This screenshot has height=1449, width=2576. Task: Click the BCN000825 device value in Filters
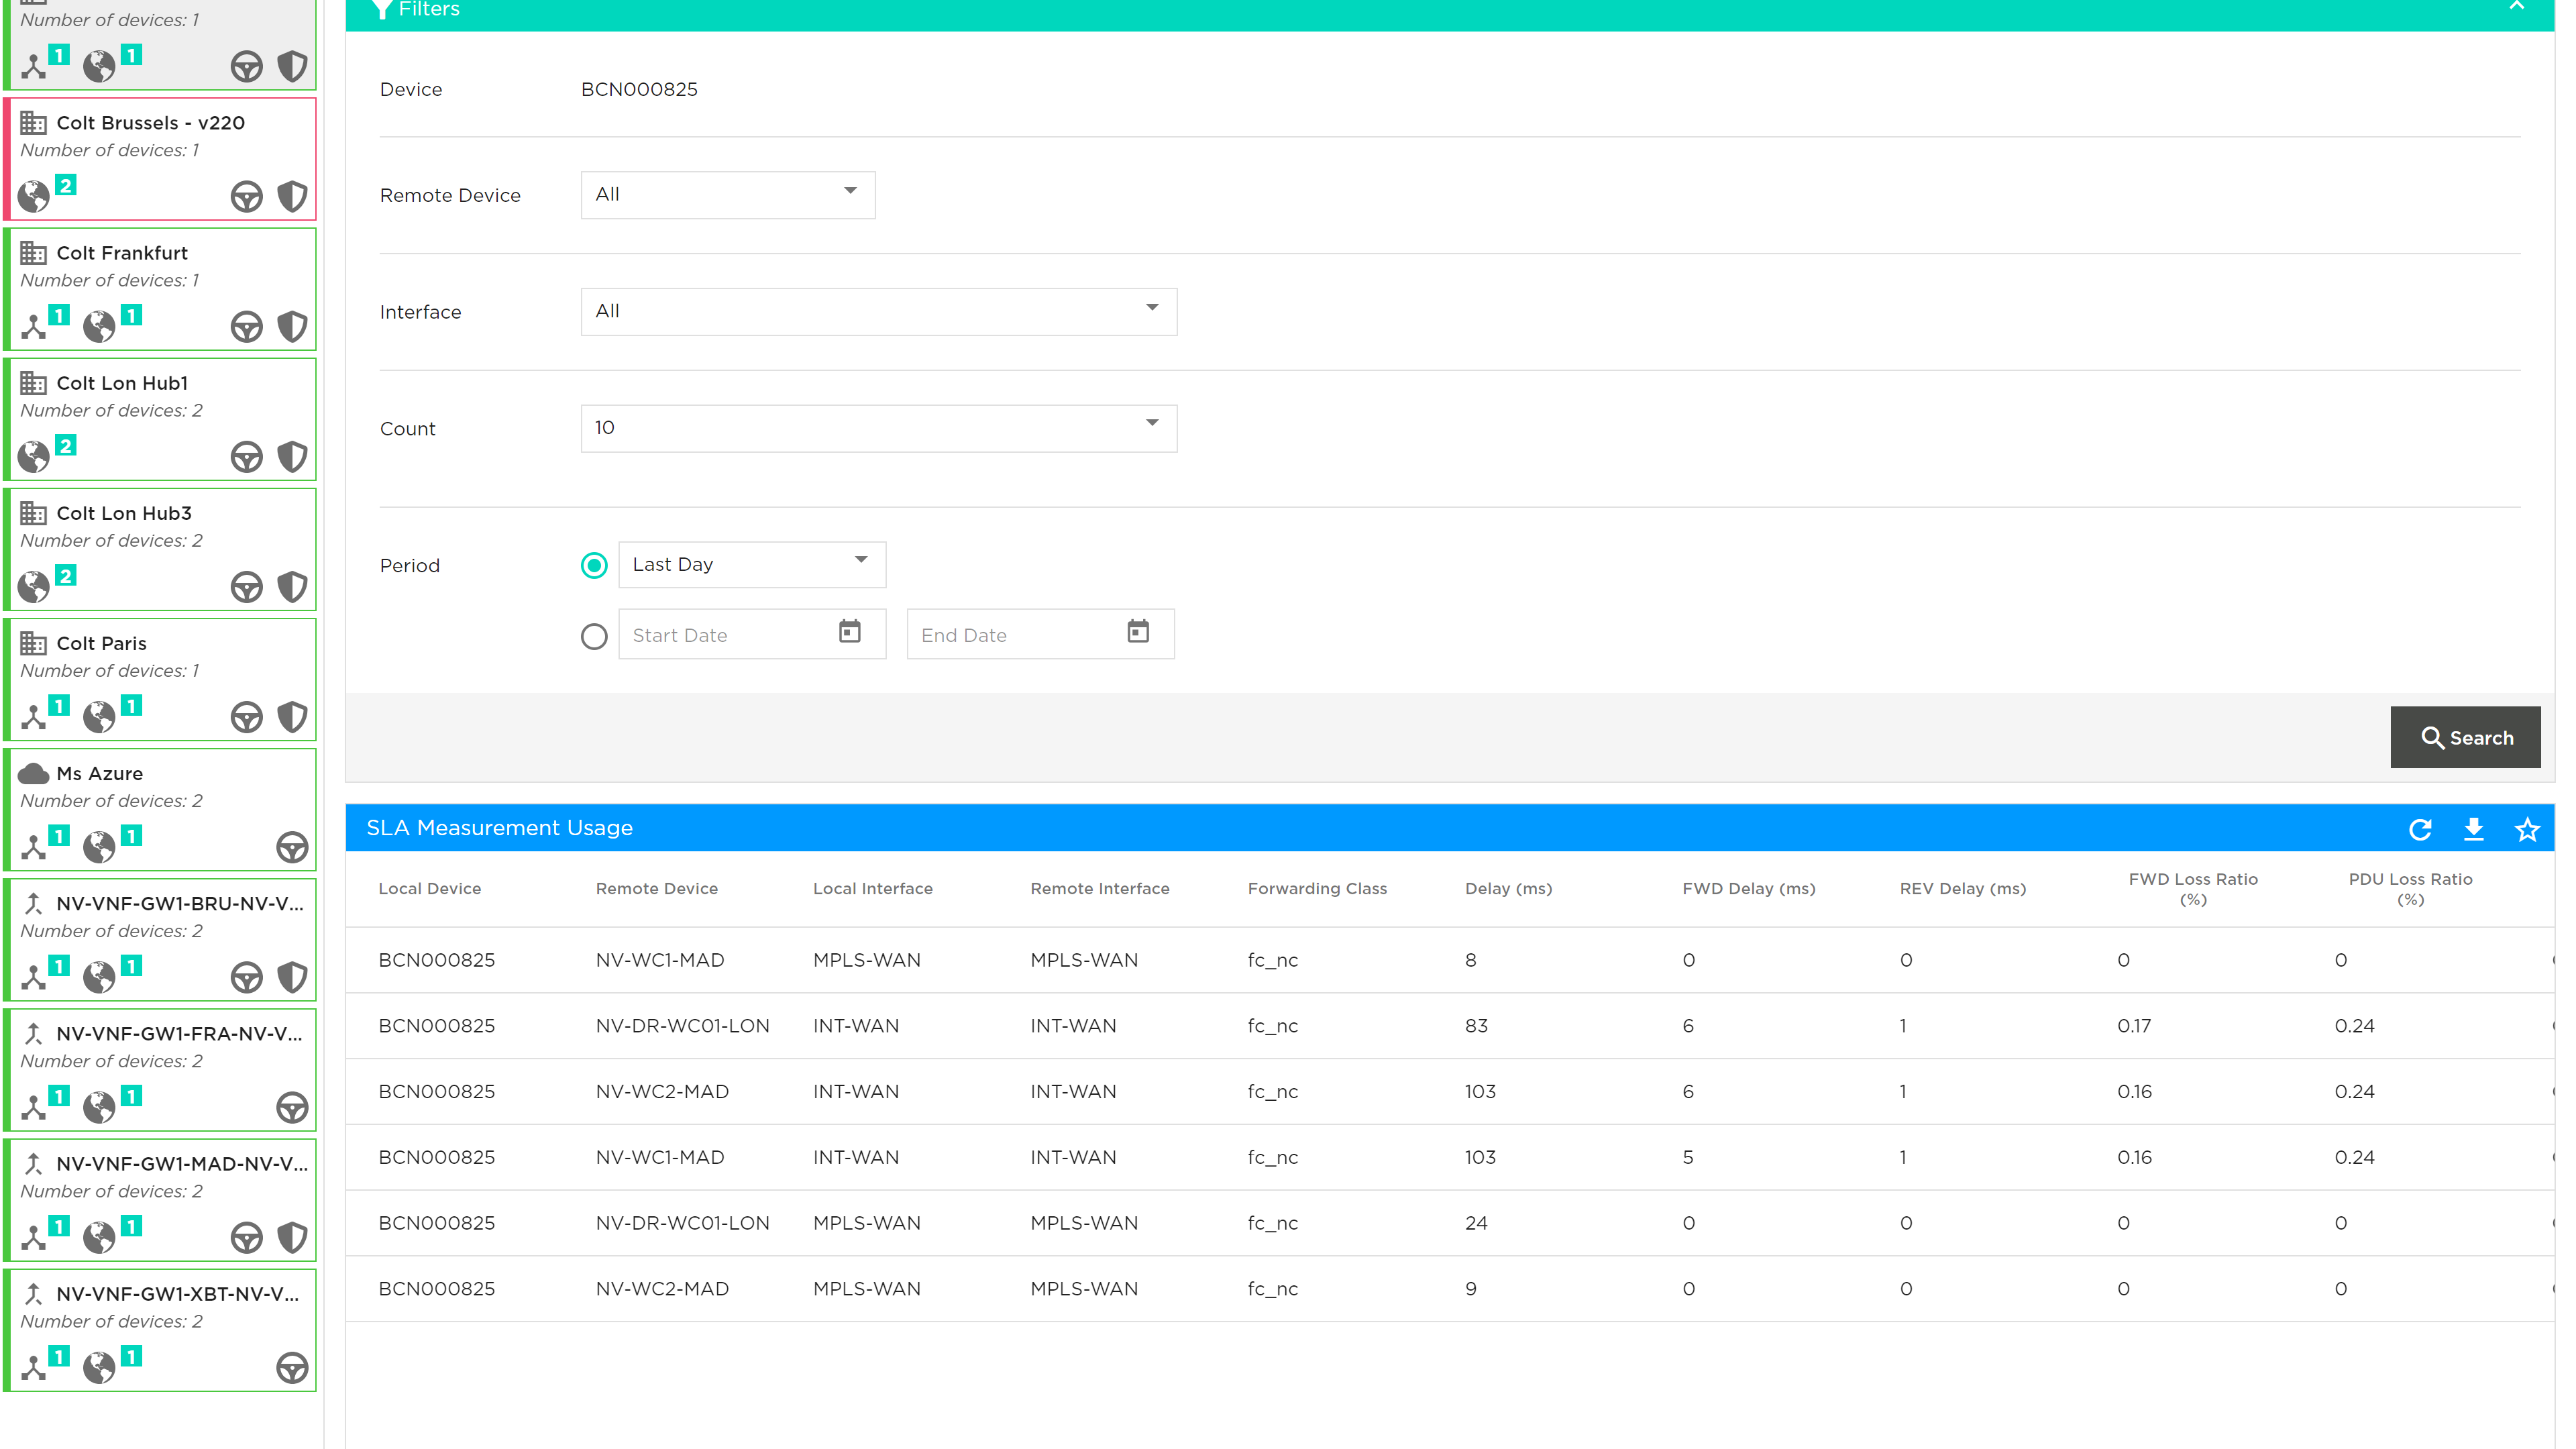639,89
